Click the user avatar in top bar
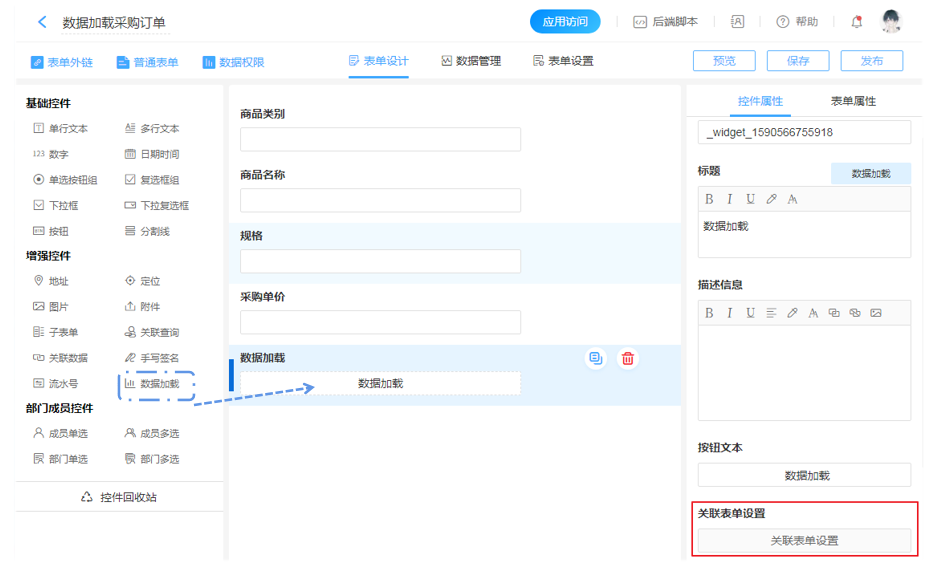The width and height of the screenshot is (939, 576). click(890, 22)
